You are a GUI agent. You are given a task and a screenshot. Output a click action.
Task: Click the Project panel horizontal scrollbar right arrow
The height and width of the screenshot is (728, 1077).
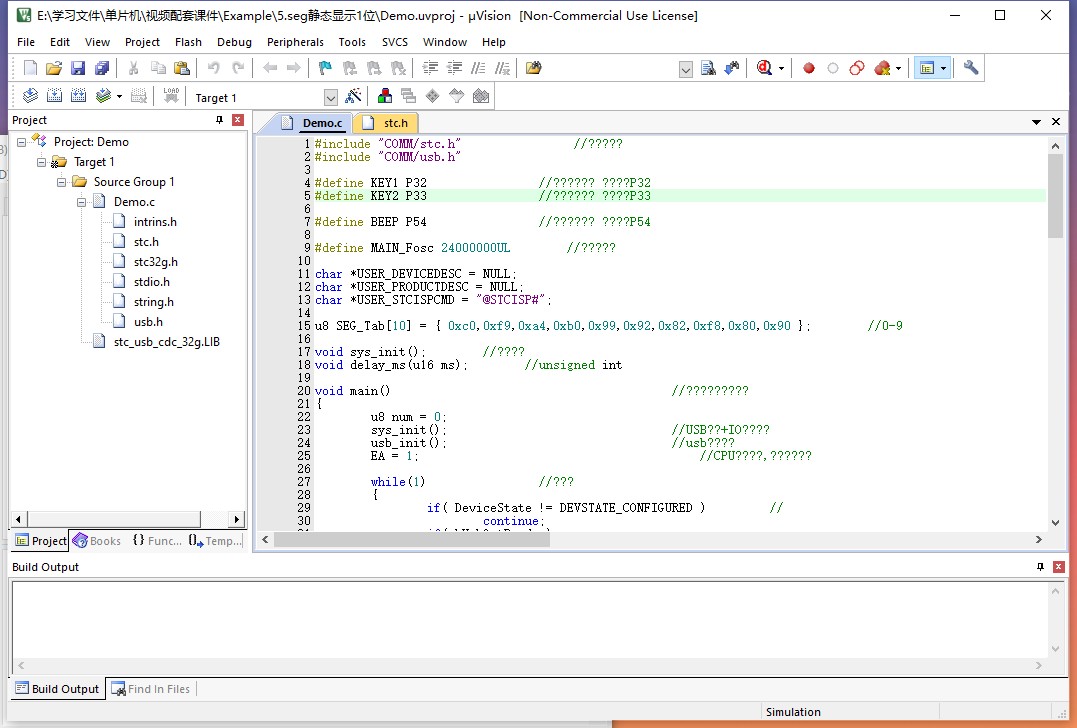pyautogui.click(x=237, y=519)
